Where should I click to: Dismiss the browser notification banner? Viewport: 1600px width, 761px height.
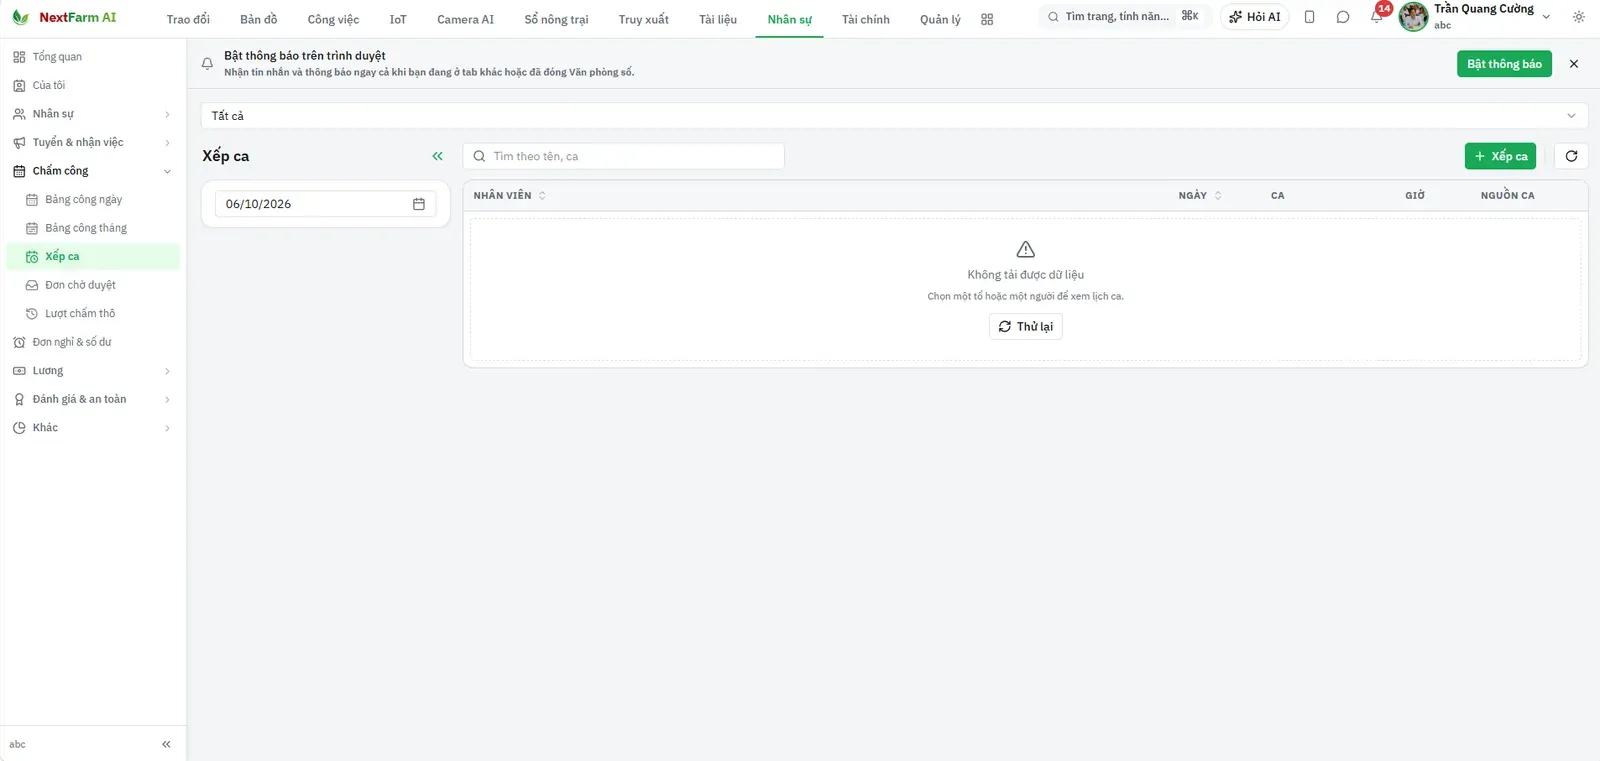click(x=1574, y=64)
